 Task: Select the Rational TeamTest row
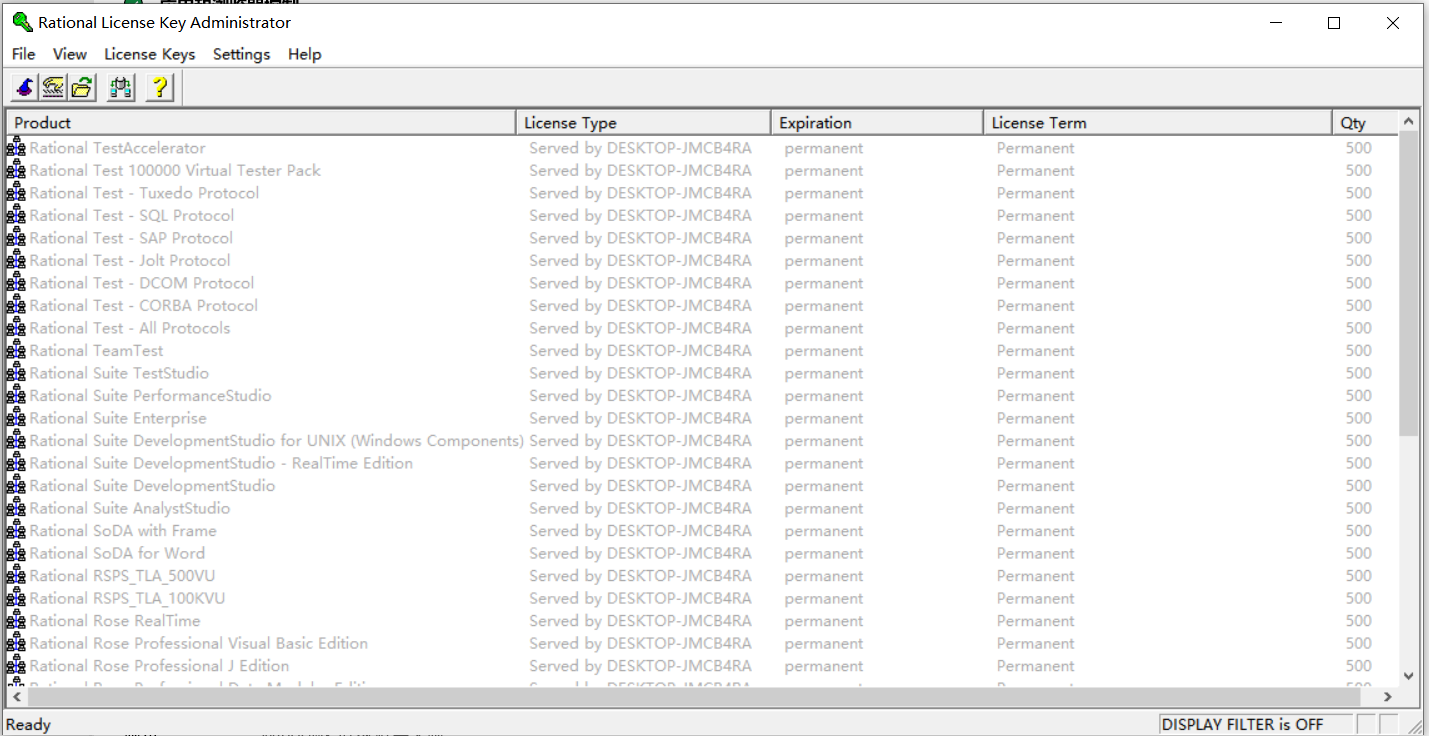coord(702,351)
